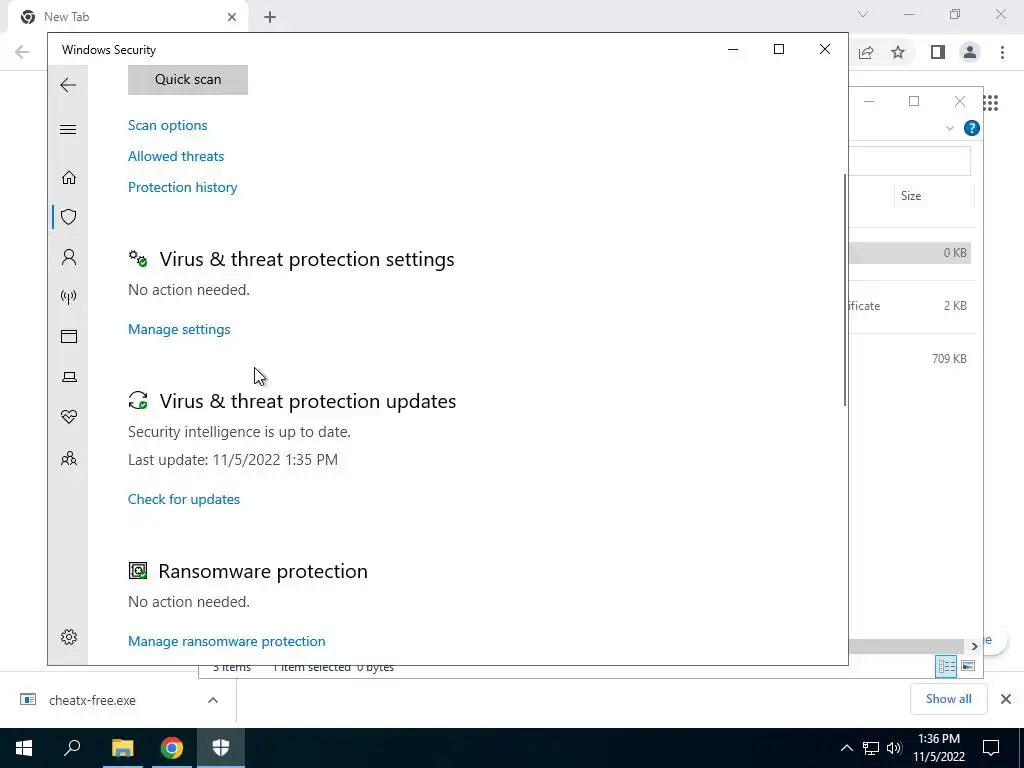Open cheatx-free.exe download options chevron
This screenshot has height=768, width=1024.
coord(213,700)
